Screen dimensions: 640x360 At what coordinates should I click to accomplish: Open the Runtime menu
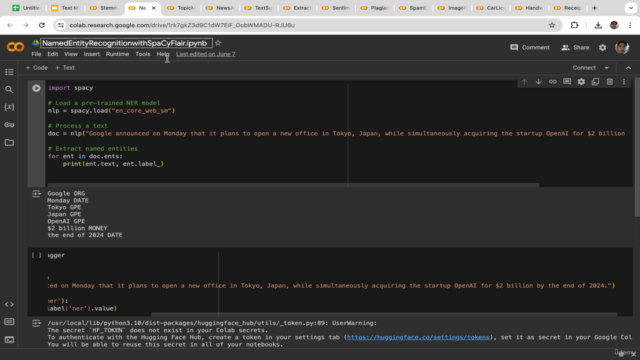pos(117,54)
